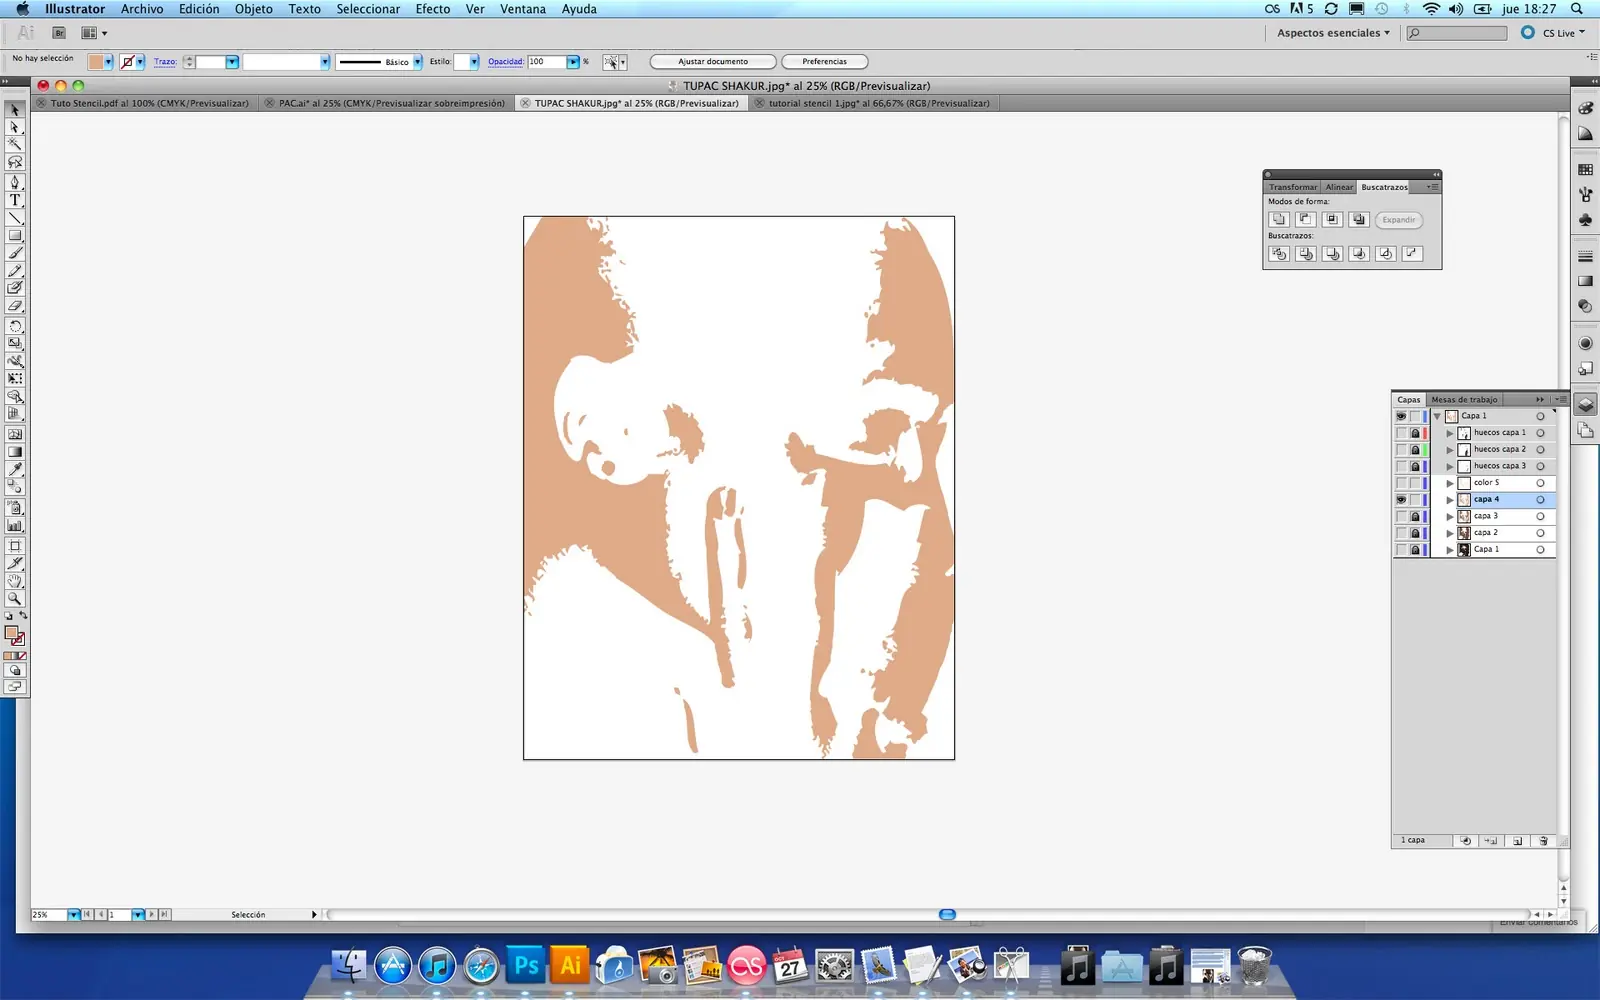Click the Opacidad link in control bar
The image size is (1600, 1000).
[506, 62]
